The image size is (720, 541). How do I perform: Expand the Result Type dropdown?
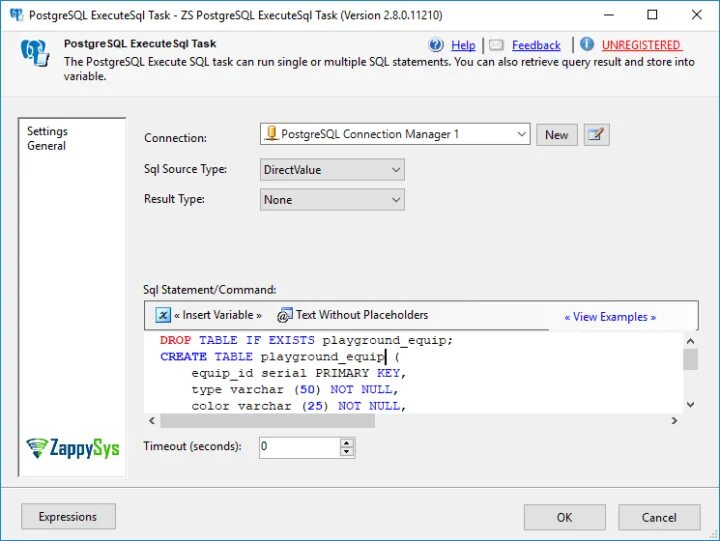click(332, 200)
